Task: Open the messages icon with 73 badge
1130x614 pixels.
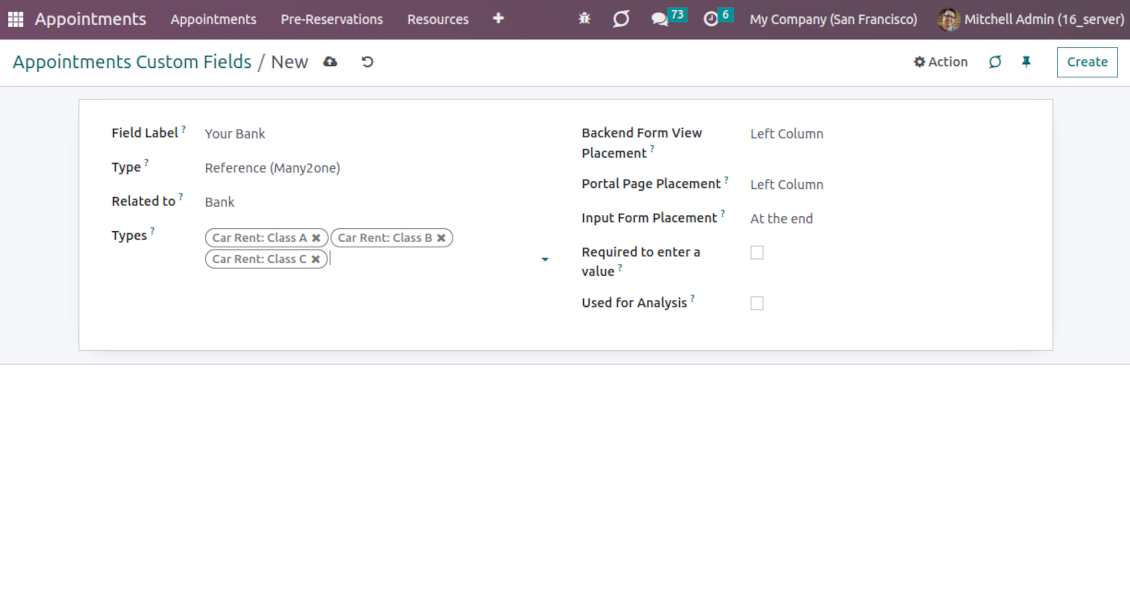Action: [660, 19]
